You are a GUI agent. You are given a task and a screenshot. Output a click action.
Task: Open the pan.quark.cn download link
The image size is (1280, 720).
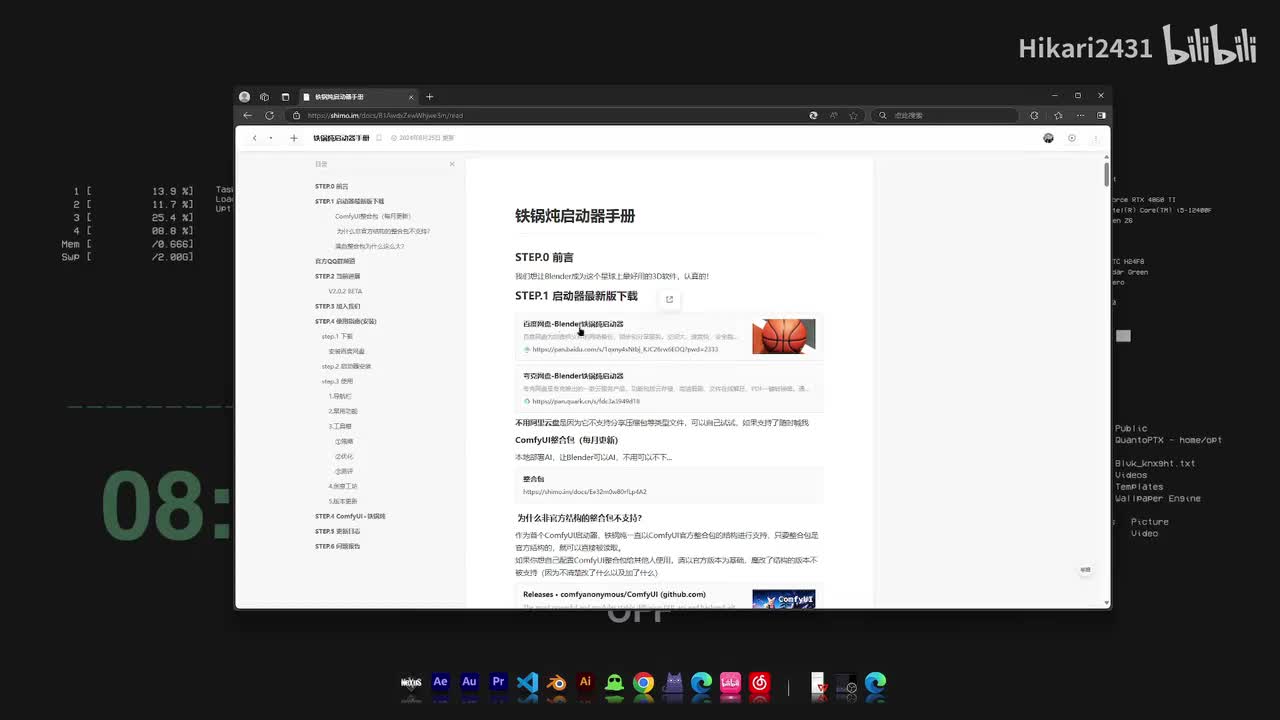click(586, 401)
